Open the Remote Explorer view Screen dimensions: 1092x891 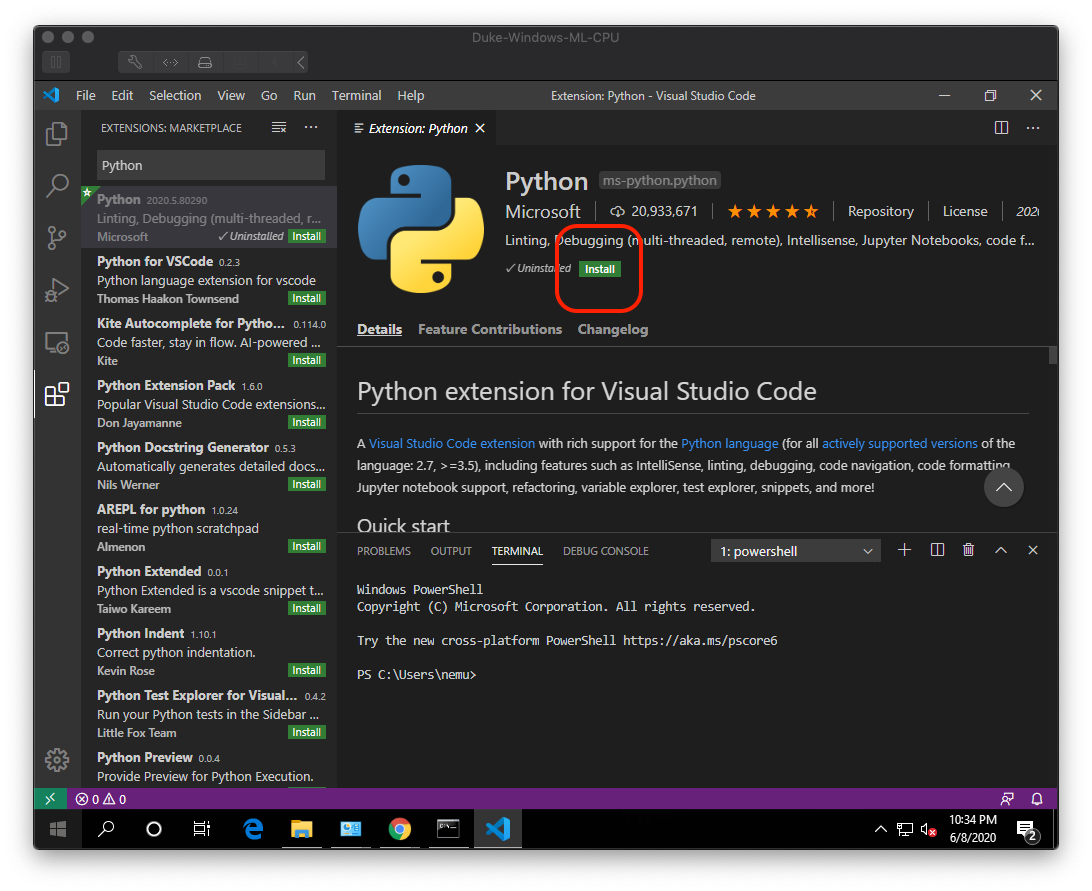[56, 342]
